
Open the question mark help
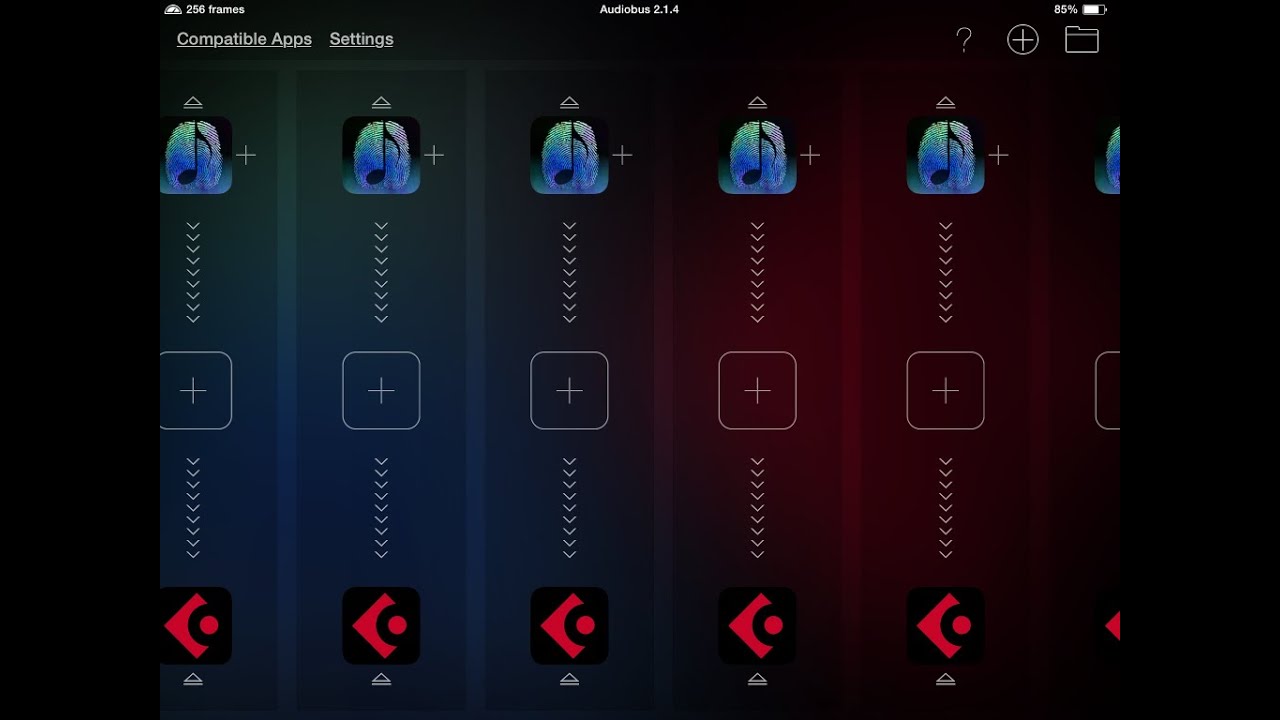964,40
